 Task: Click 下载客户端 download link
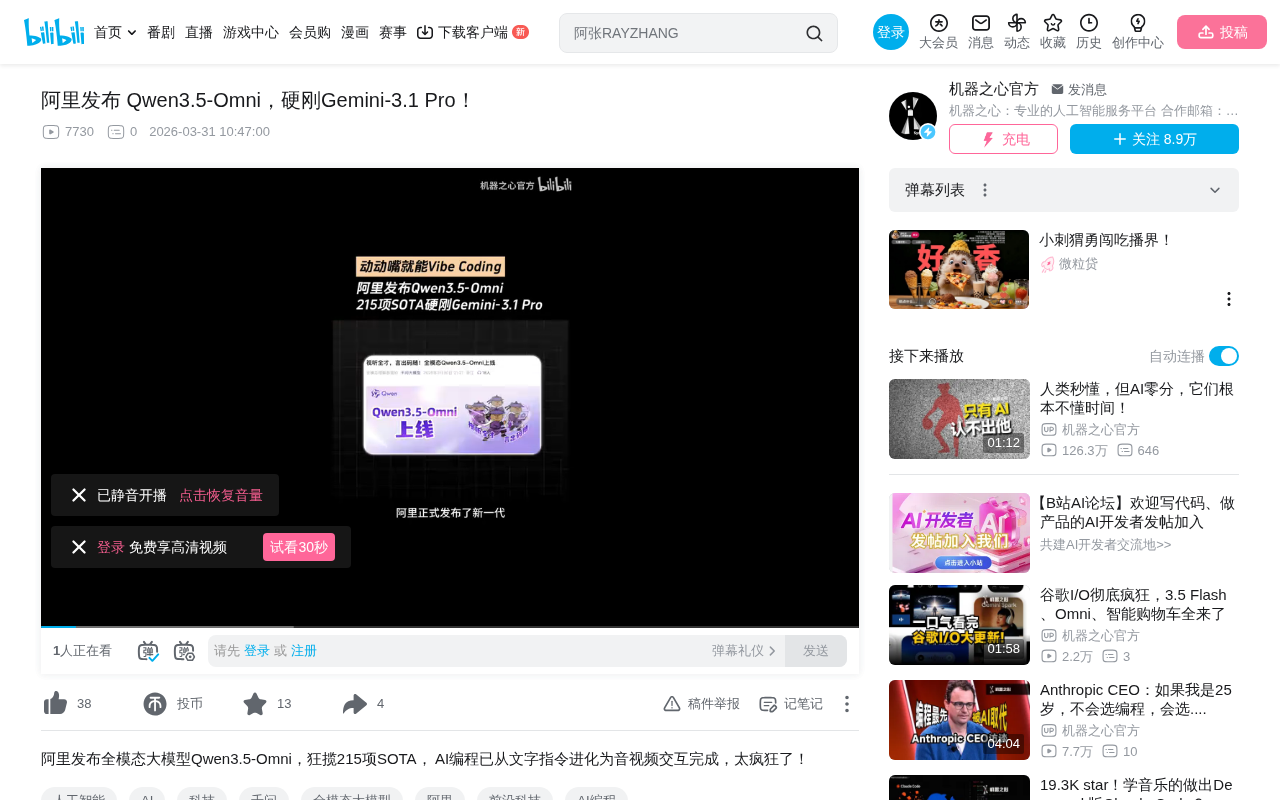point(472,32)
